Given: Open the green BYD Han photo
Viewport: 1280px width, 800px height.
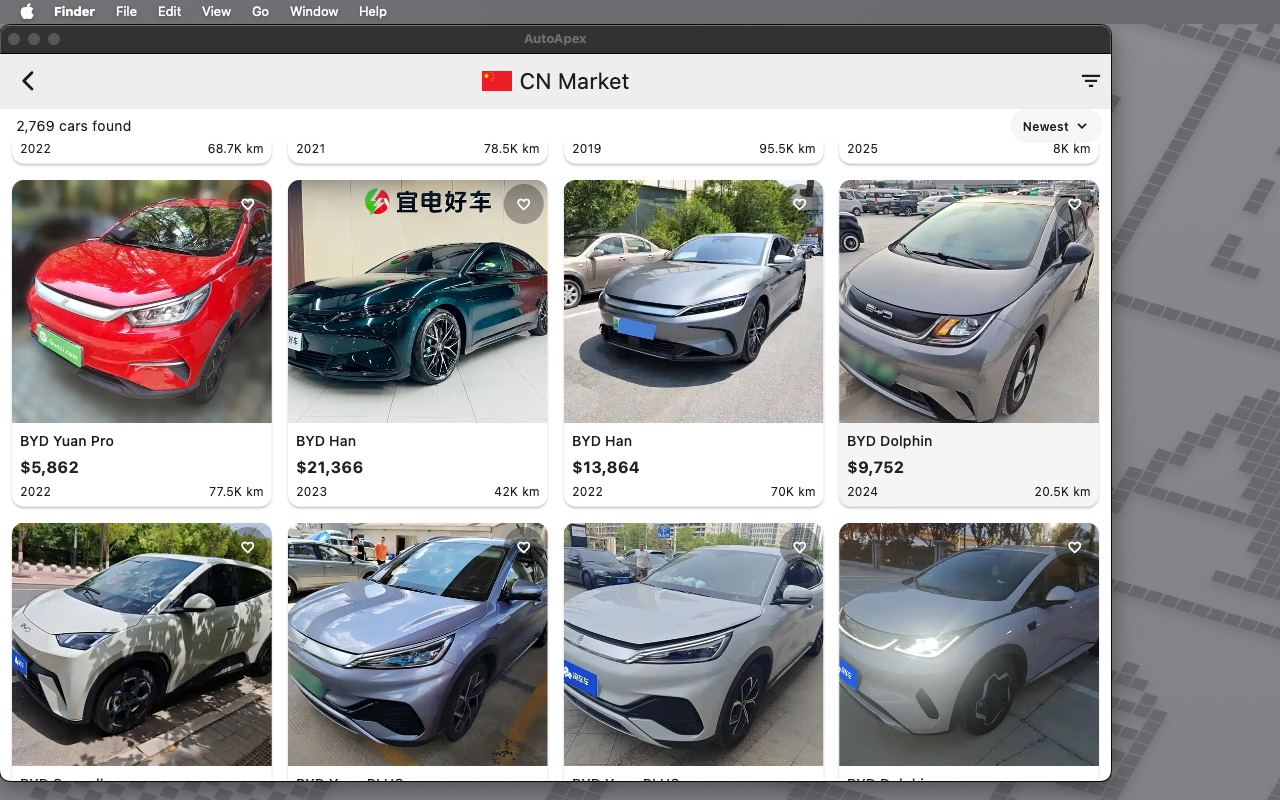Looking at the screenshot, I should tap(418, 301).
